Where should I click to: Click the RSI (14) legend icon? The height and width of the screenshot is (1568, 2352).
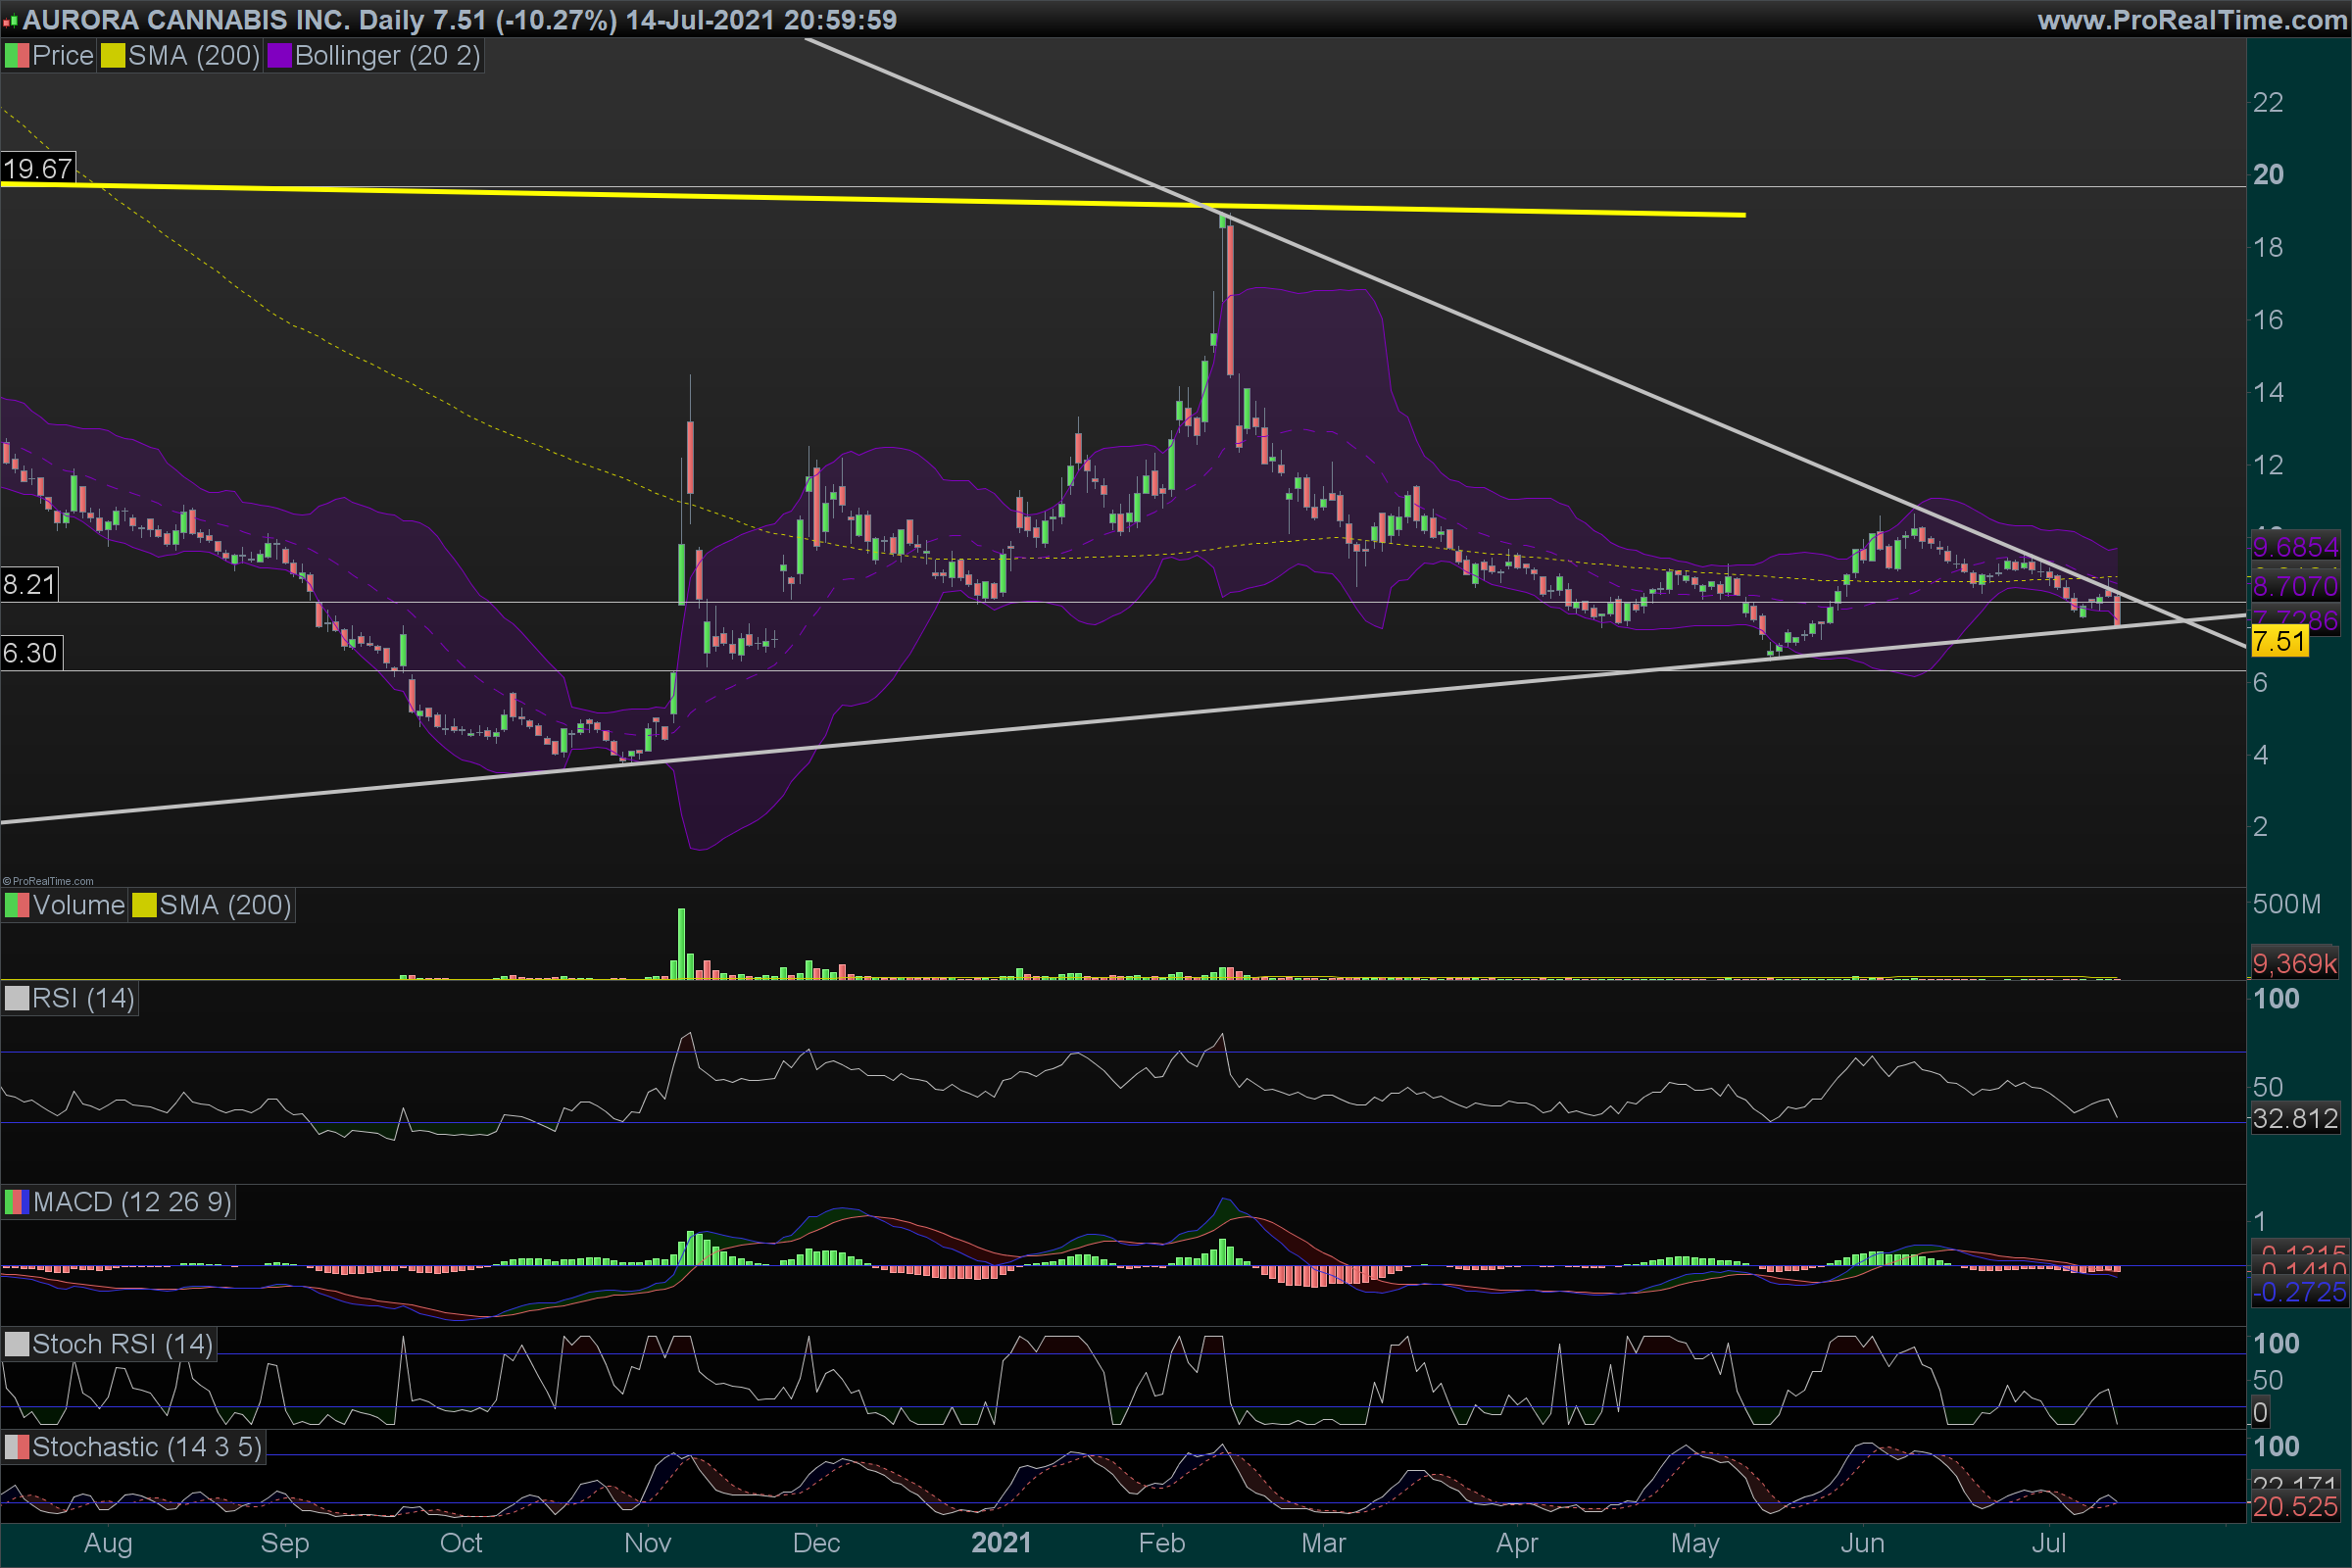point(17,999)
